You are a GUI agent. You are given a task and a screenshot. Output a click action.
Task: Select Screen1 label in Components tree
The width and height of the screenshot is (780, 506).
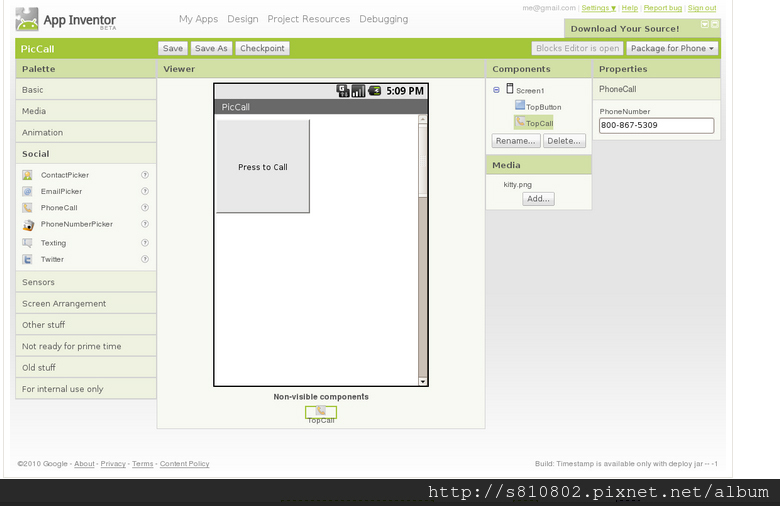tap(530, 91)
